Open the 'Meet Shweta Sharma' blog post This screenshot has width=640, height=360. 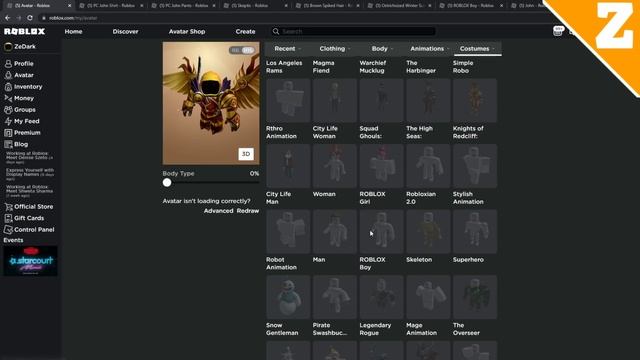pos(30,191)
